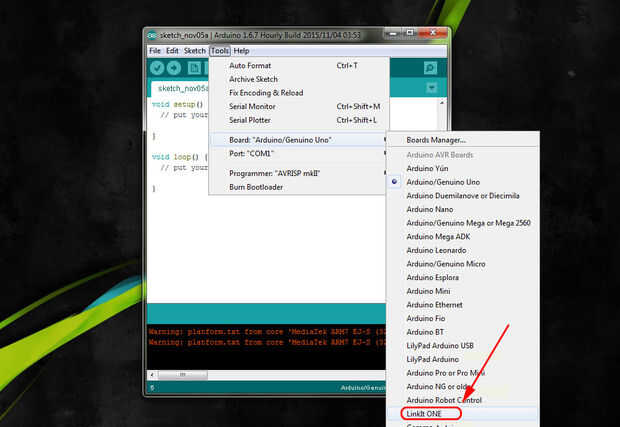Click the Arduino app icon in title bar
620x427 pixels.
152,36
